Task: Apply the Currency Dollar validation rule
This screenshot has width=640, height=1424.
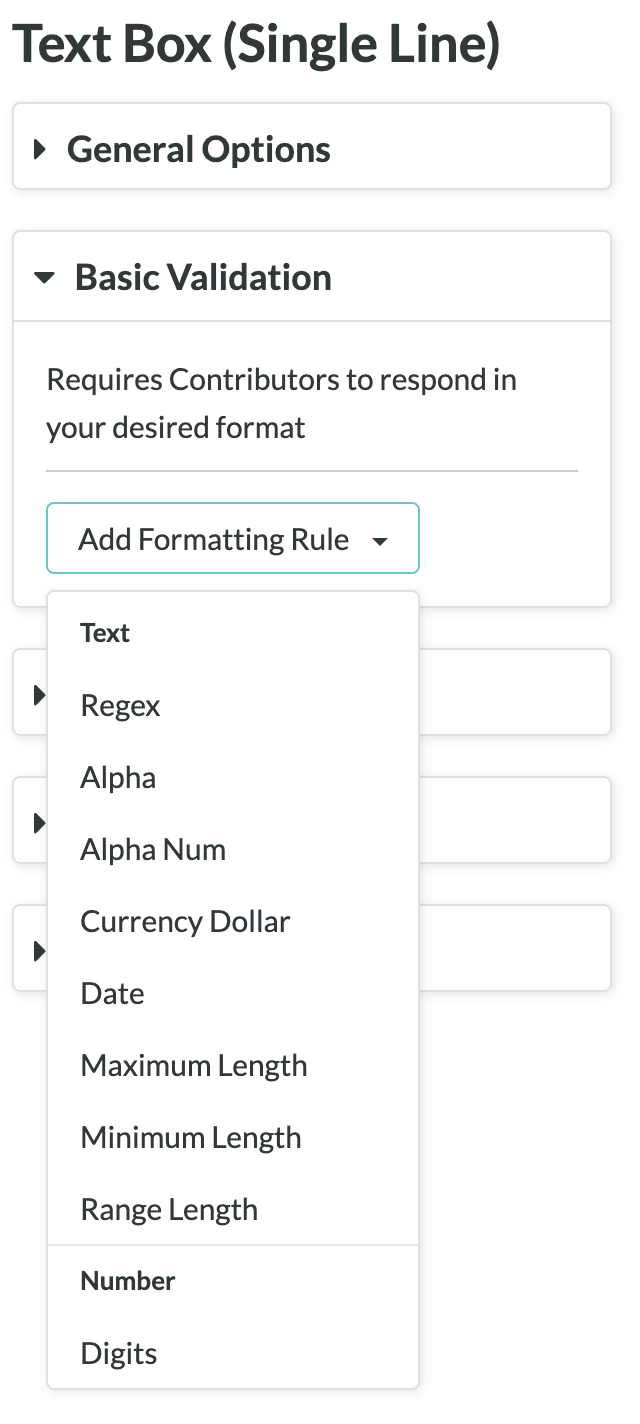Action: point(185,921)
